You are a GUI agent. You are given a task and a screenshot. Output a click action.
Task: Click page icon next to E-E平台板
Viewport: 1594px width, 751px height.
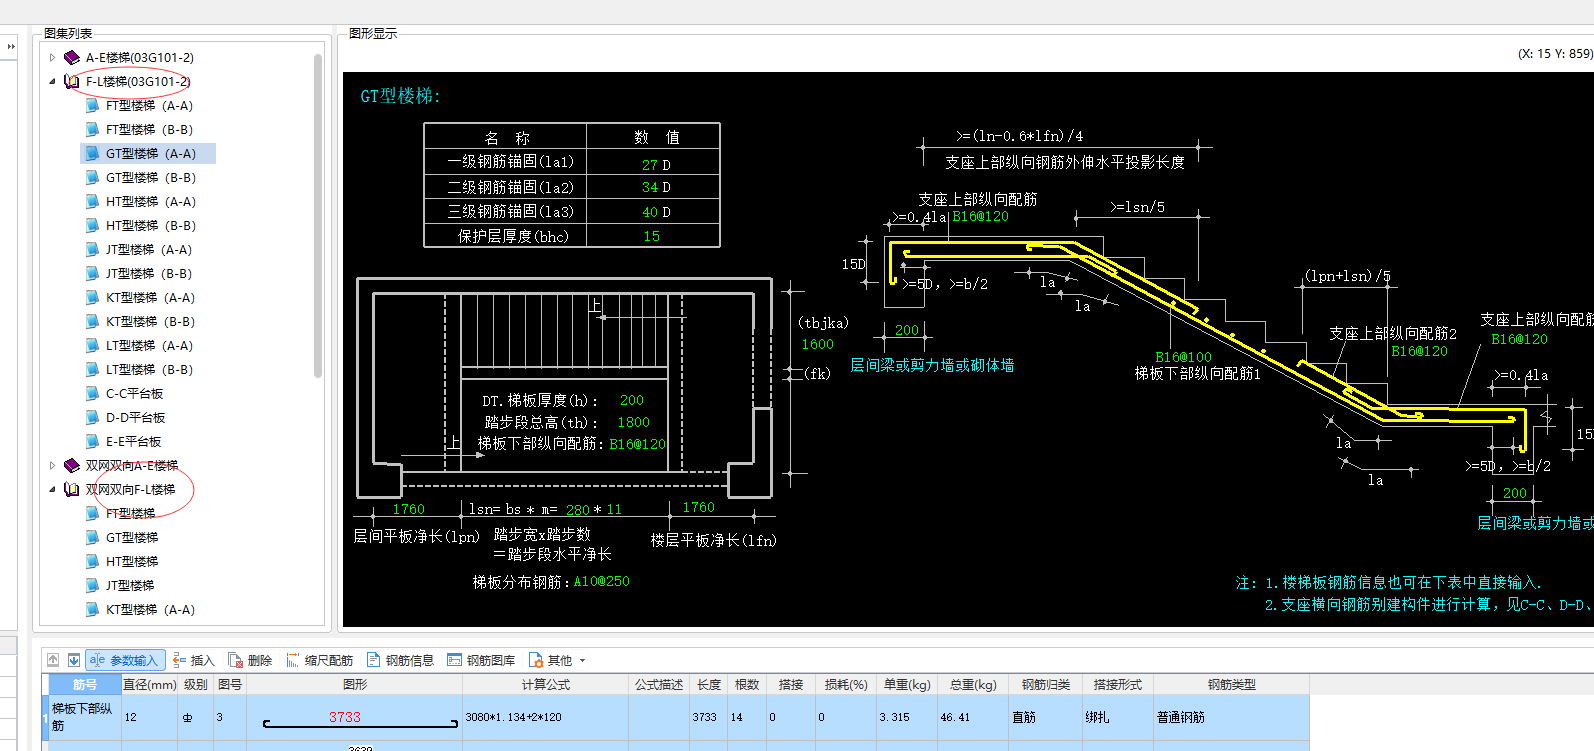(92, 442)
